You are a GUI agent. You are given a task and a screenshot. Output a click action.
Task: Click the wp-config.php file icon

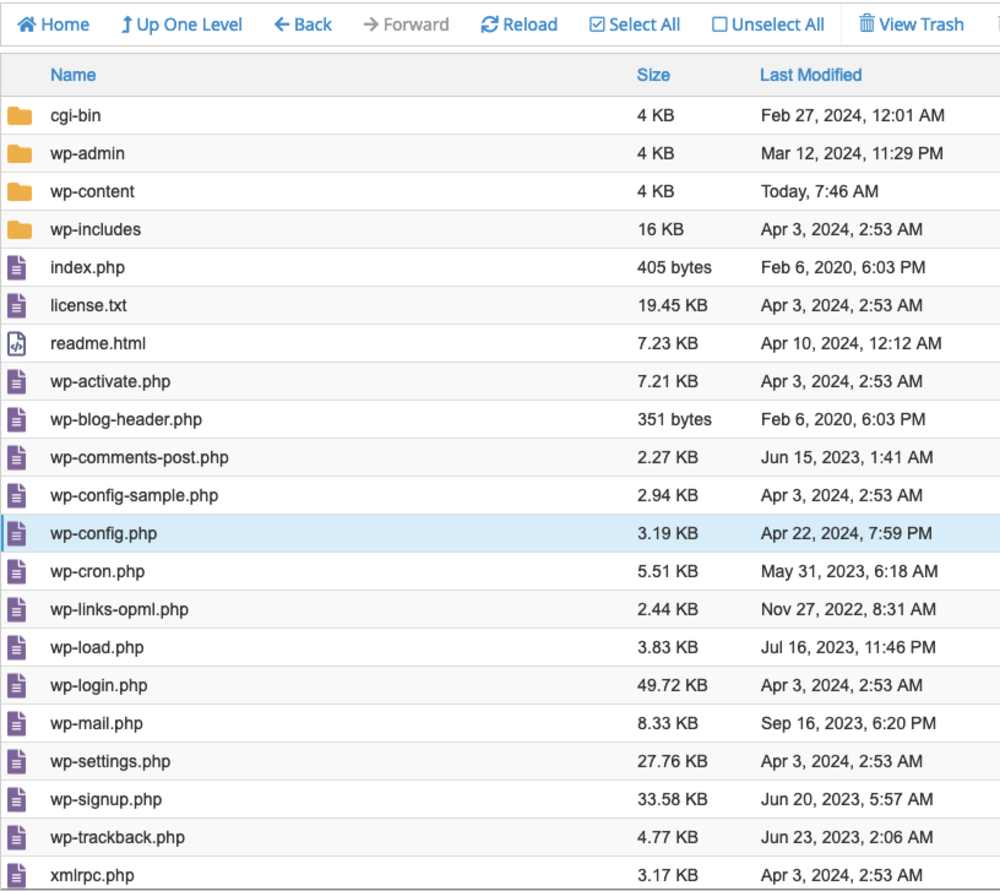tap(17, 534)
